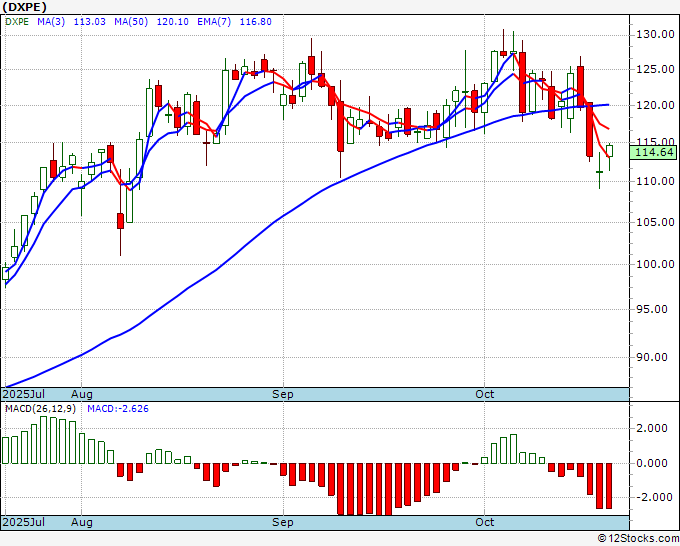This screenshot has height=546, width=680.
Task: Click the 130.00 price axis label
Action: coord(655,34)
